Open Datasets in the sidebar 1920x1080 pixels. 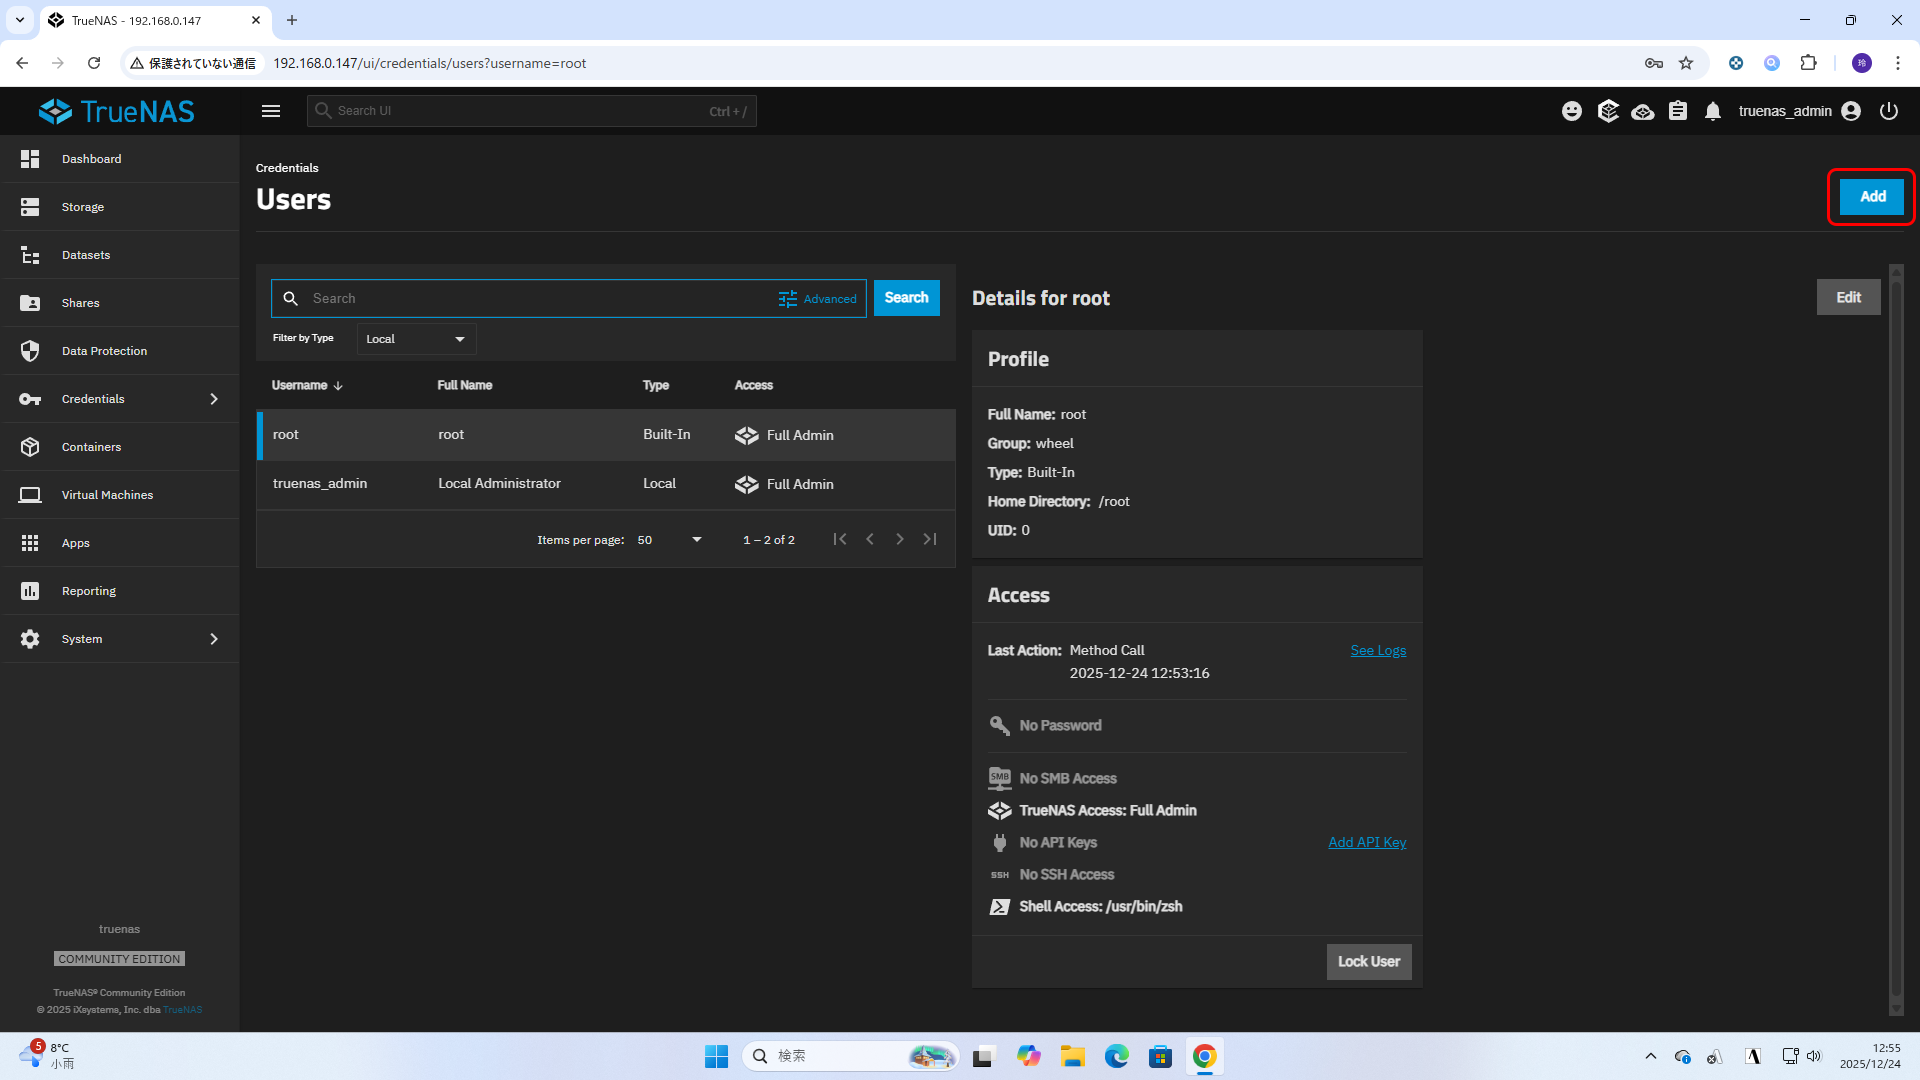click(86, 255)
